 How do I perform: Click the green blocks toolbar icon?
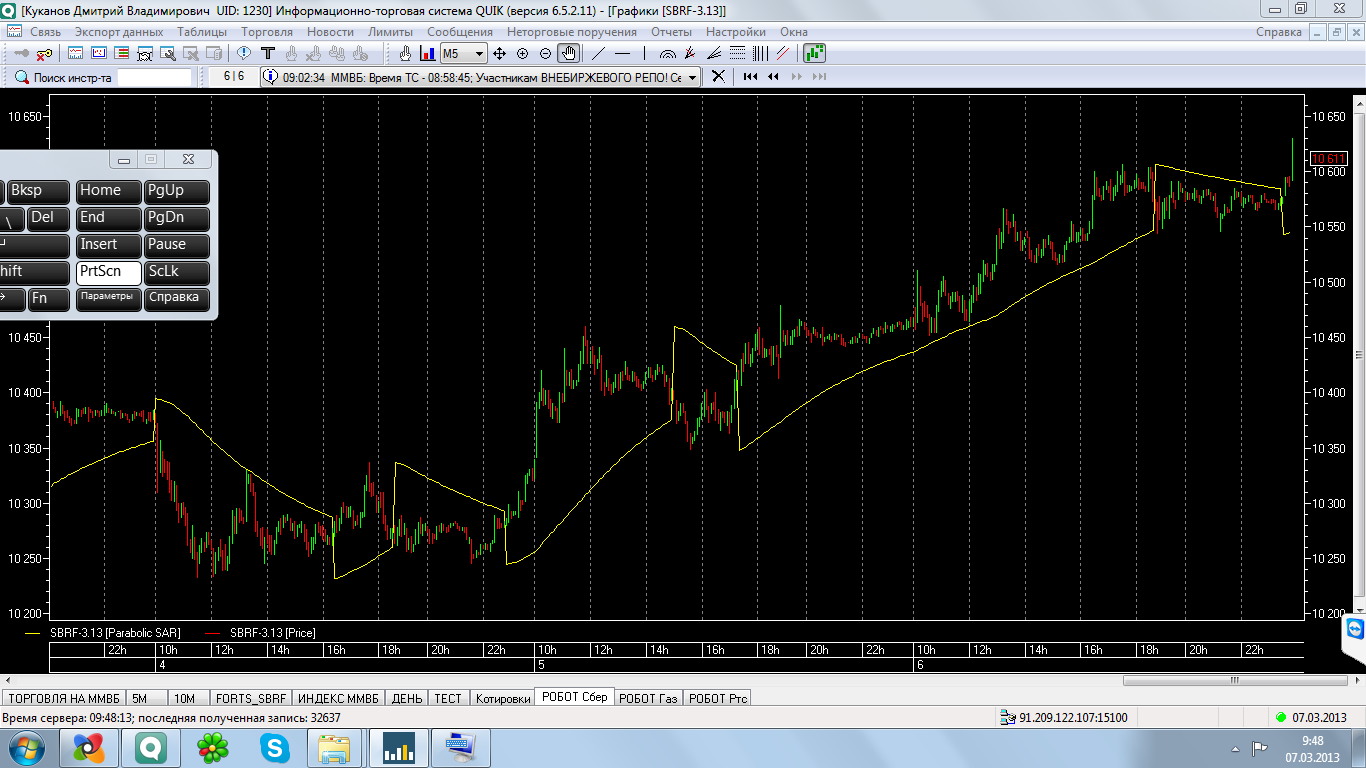pos(813,53)
